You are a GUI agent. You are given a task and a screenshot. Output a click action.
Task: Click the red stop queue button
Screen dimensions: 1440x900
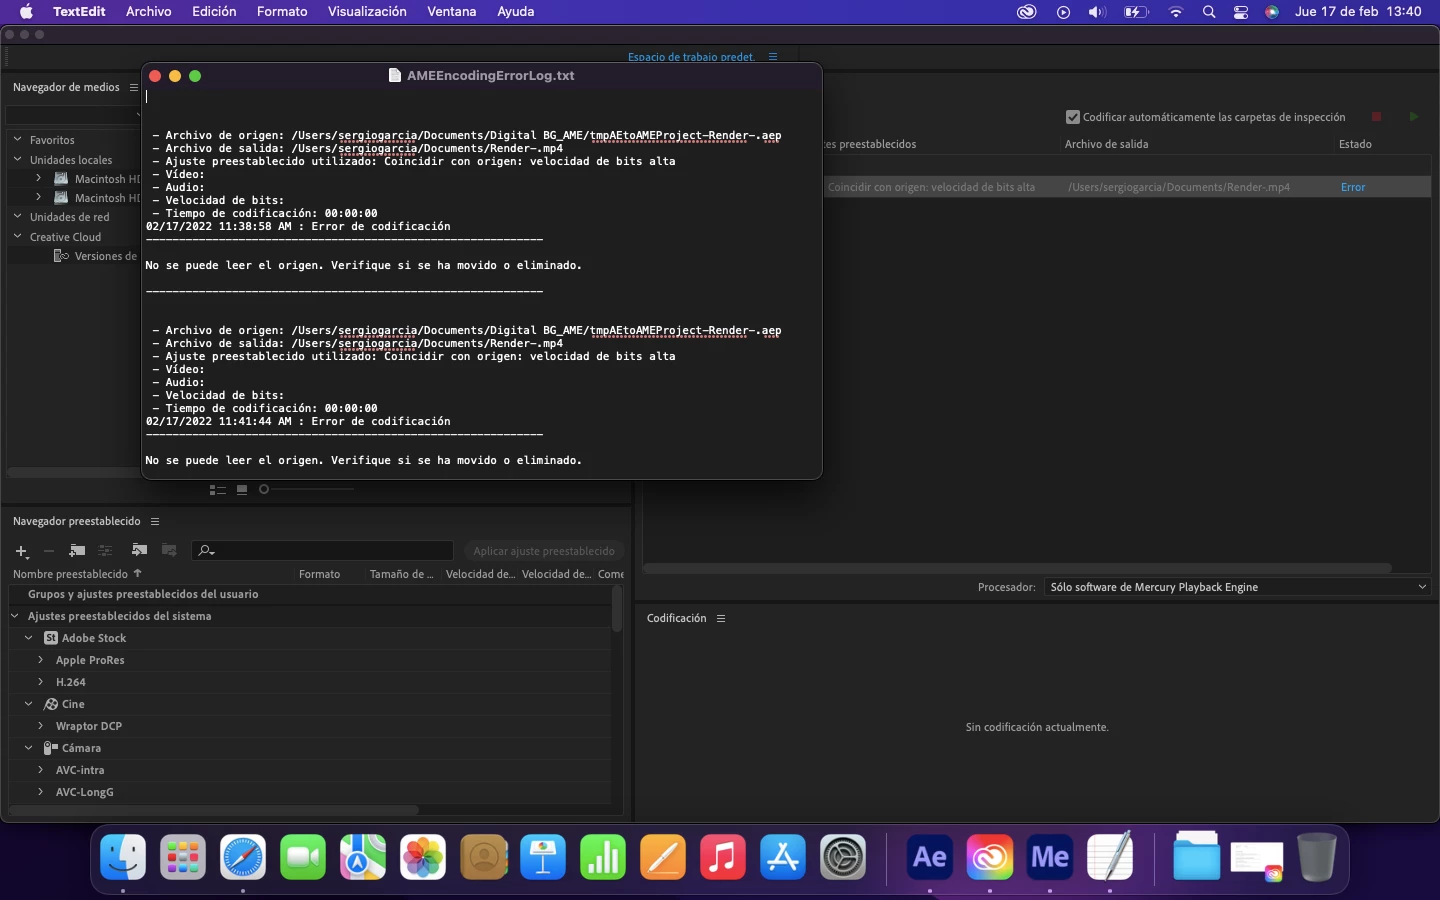[1376, 117]
